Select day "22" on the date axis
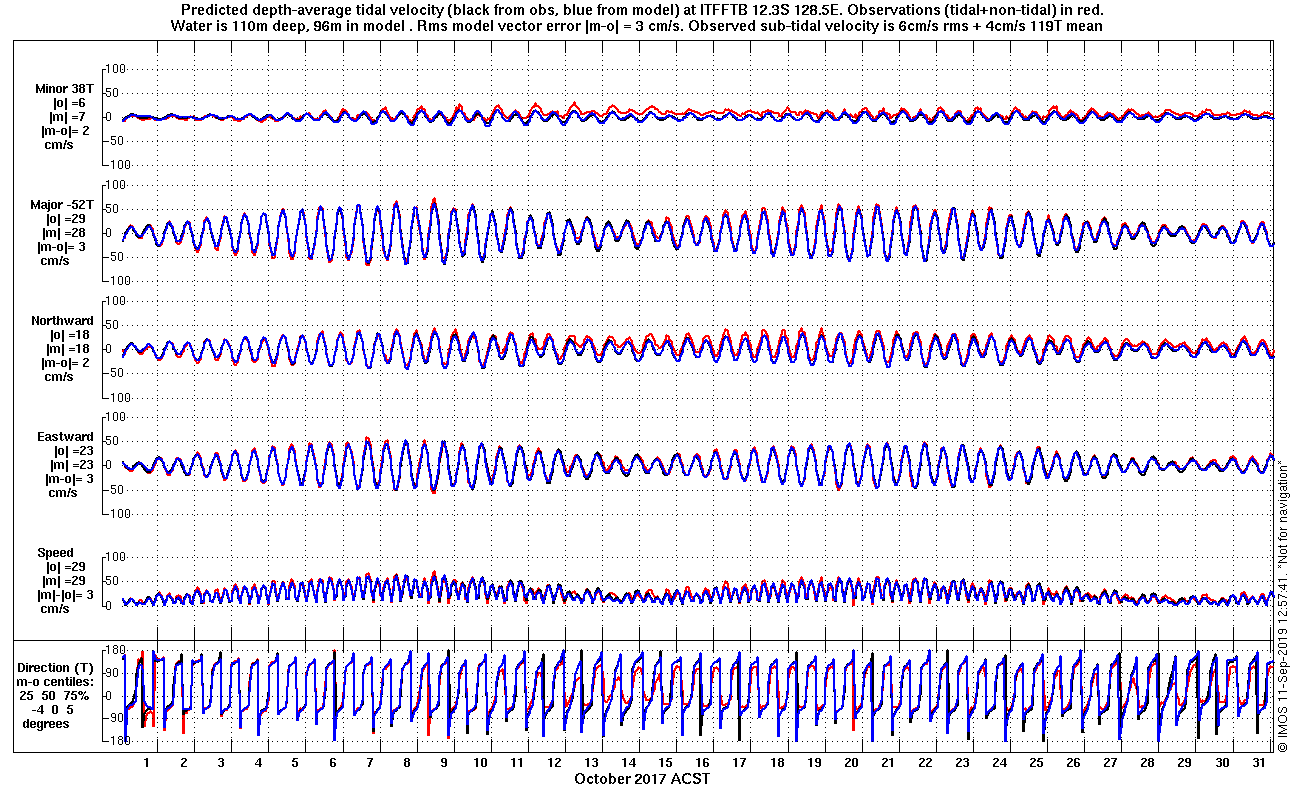 tap(924, 762)
